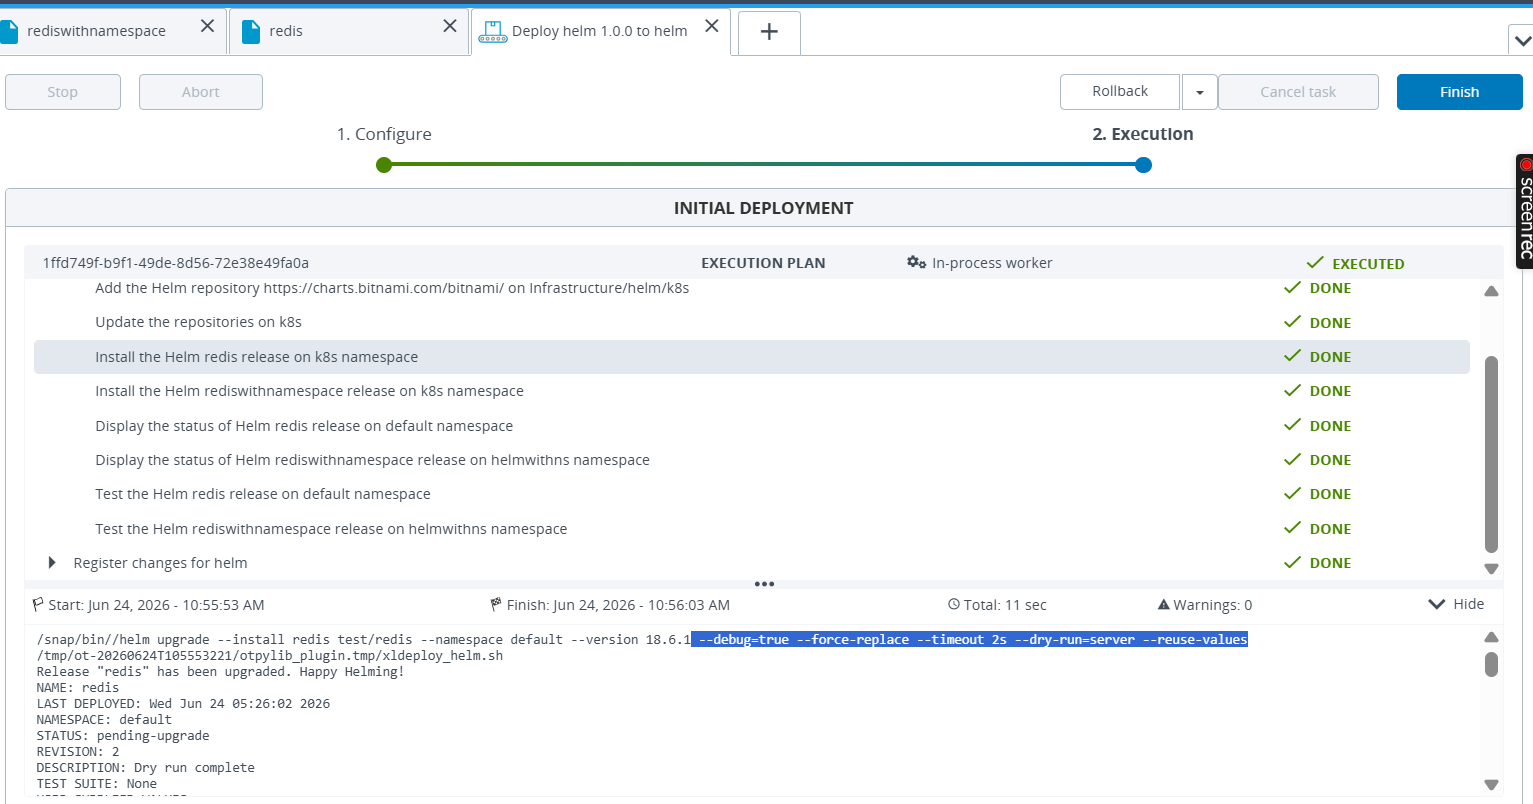Select step Update the repositories on k8s
Image resolution: width=1533 pixels, height=804 pixels.
click(198, 322)
